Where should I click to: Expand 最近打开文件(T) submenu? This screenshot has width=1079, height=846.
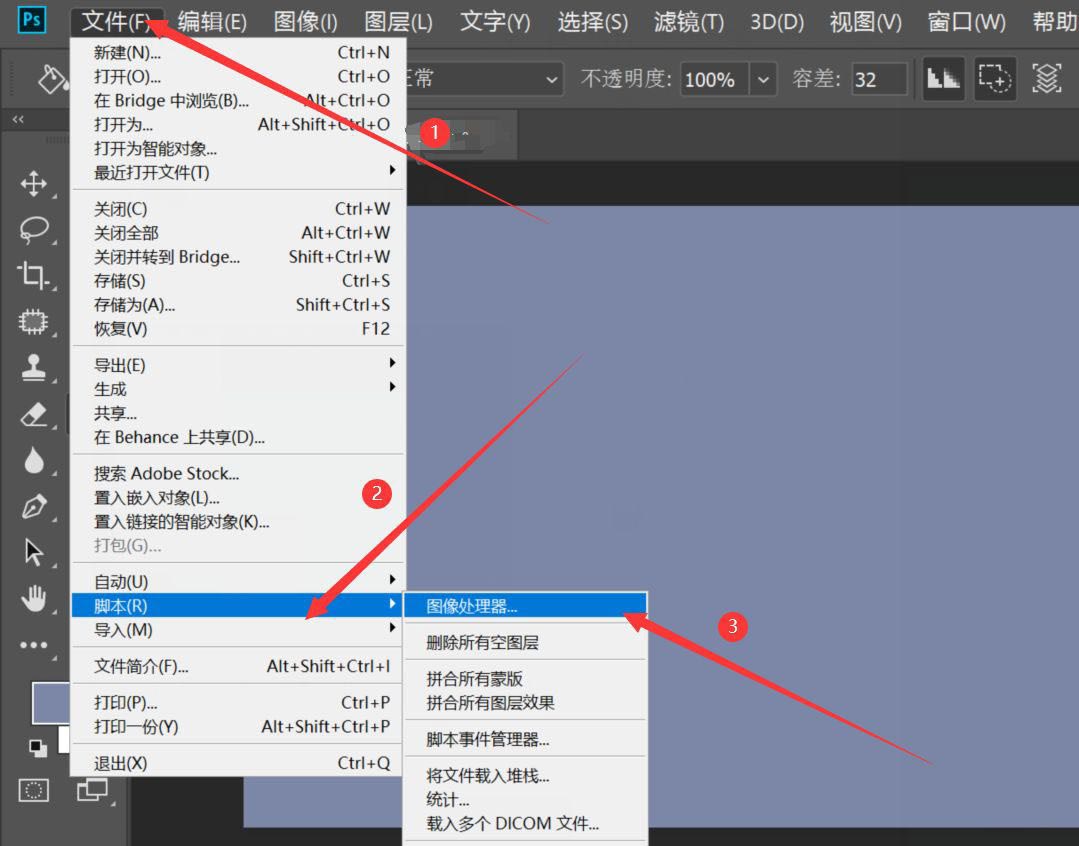pos(238,172)
